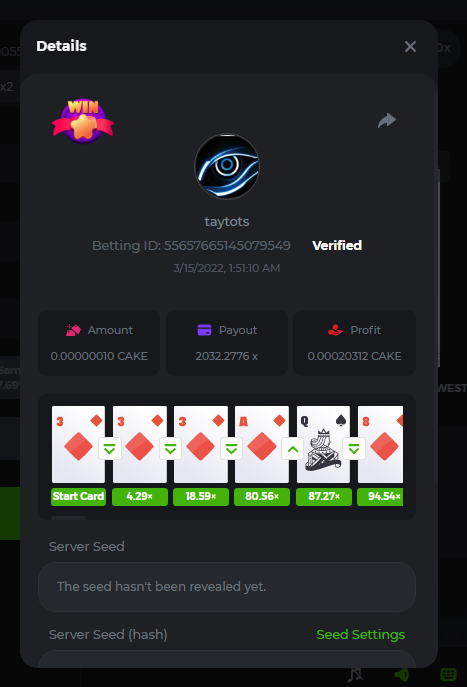Click the WIN badge icon
This screenshot has width=467, height=687.
(x=83, y=121)
